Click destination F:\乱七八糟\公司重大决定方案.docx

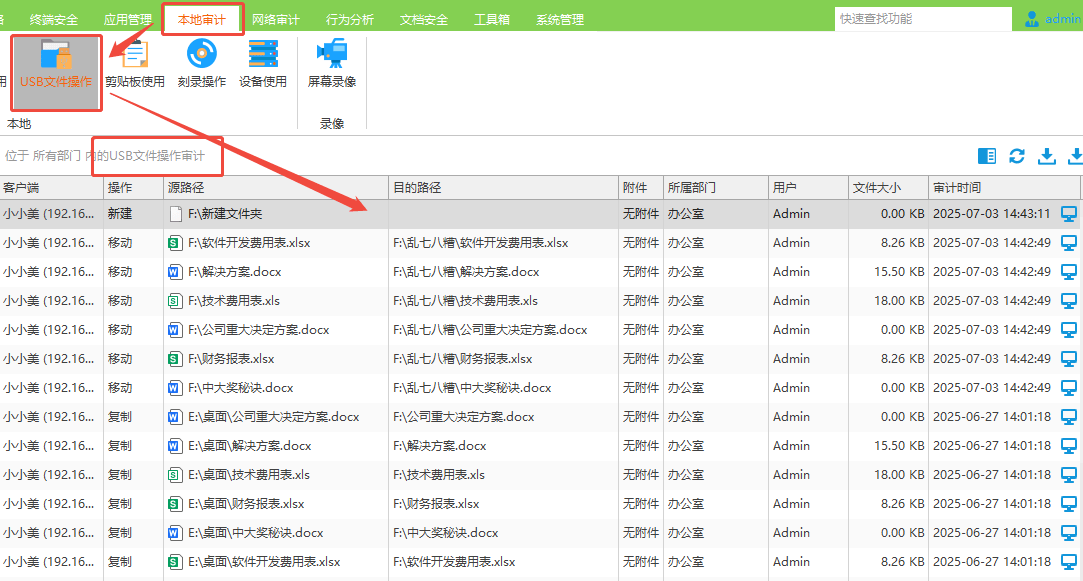pos(490,330)
